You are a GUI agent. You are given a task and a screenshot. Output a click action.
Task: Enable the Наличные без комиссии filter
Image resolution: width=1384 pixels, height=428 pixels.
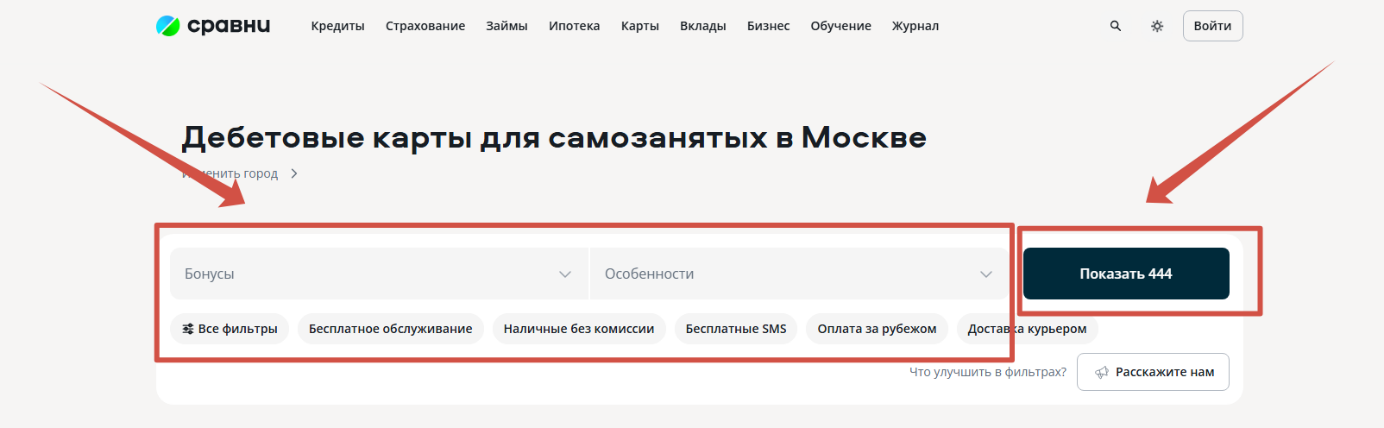[x=578, y=328]
